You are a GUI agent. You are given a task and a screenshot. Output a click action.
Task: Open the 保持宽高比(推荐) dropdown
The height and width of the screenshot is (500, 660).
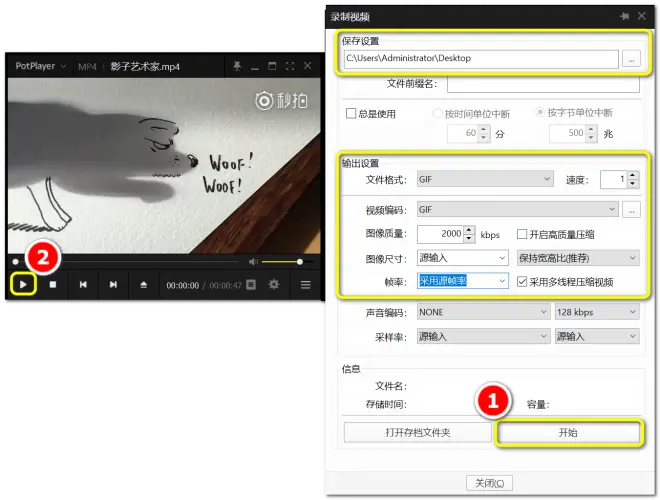pos(578,258)
